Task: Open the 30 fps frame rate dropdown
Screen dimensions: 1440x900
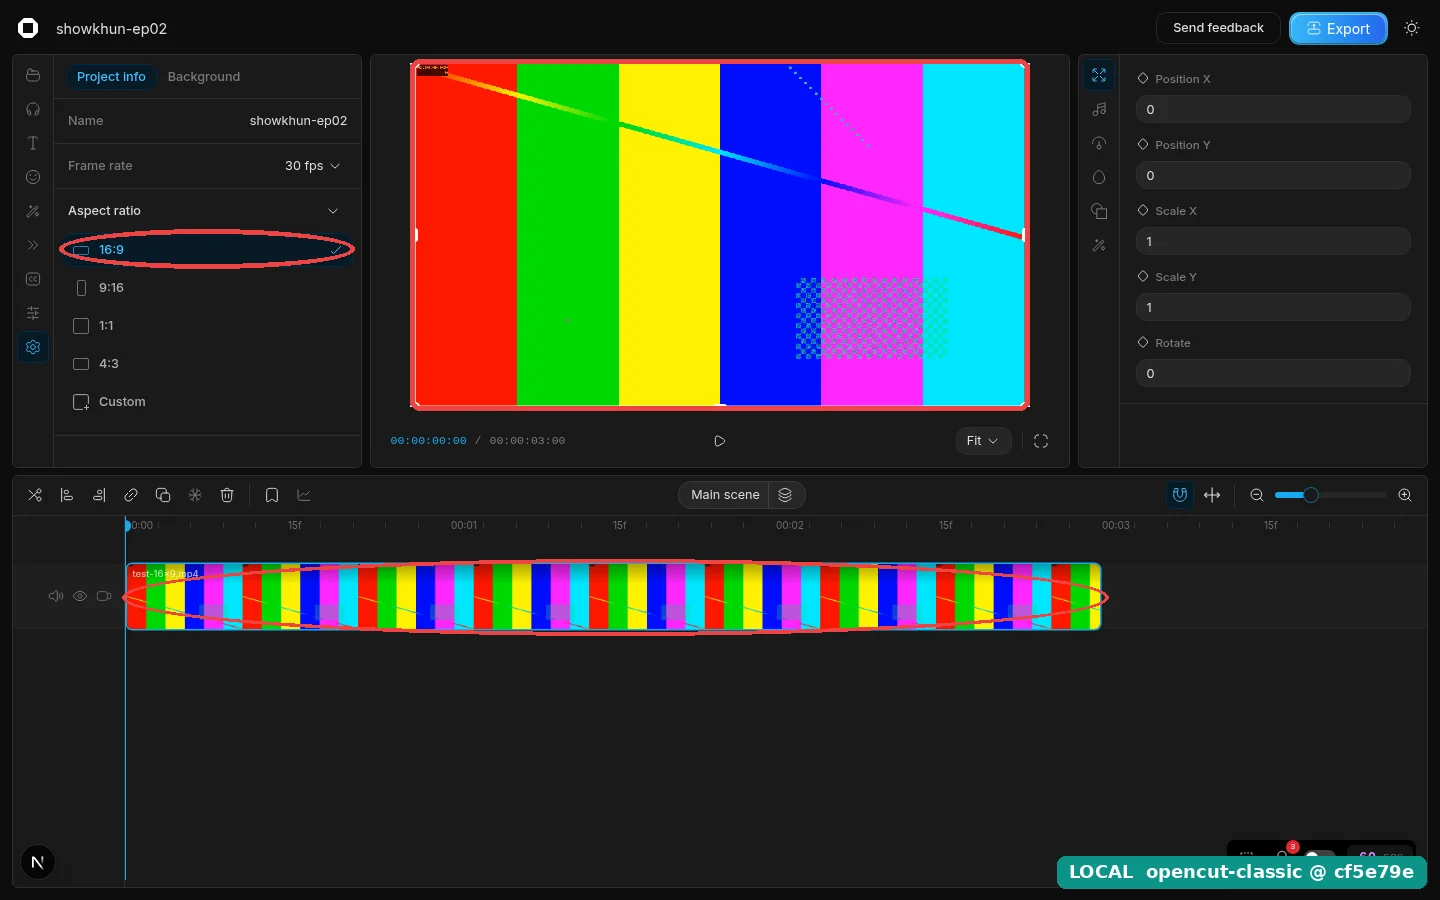Action: [x=312, y=166]
